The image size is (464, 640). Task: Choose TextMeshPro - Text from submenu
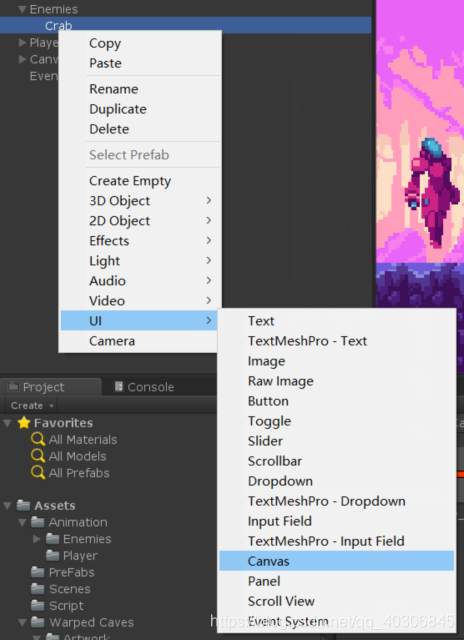click(337, 341)
